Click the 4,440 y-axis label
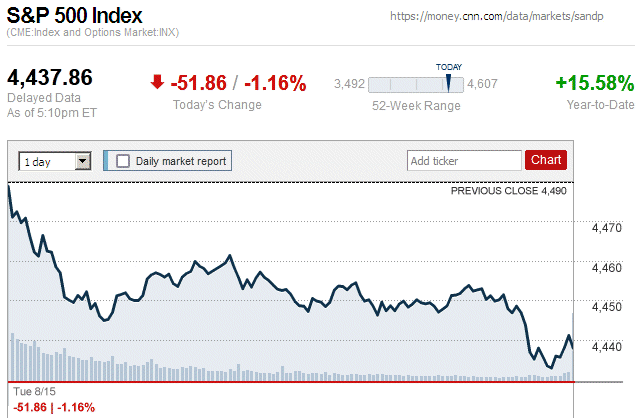This screenshot has height=420, width=640. click(x=605, y=347)
